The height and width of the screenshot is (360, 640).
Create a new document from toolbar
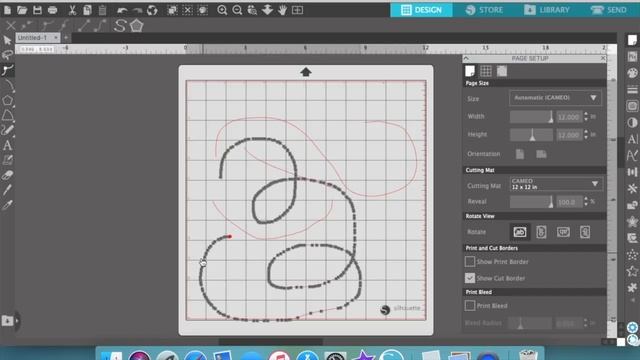pyautogui.click(x=7, y=10)
